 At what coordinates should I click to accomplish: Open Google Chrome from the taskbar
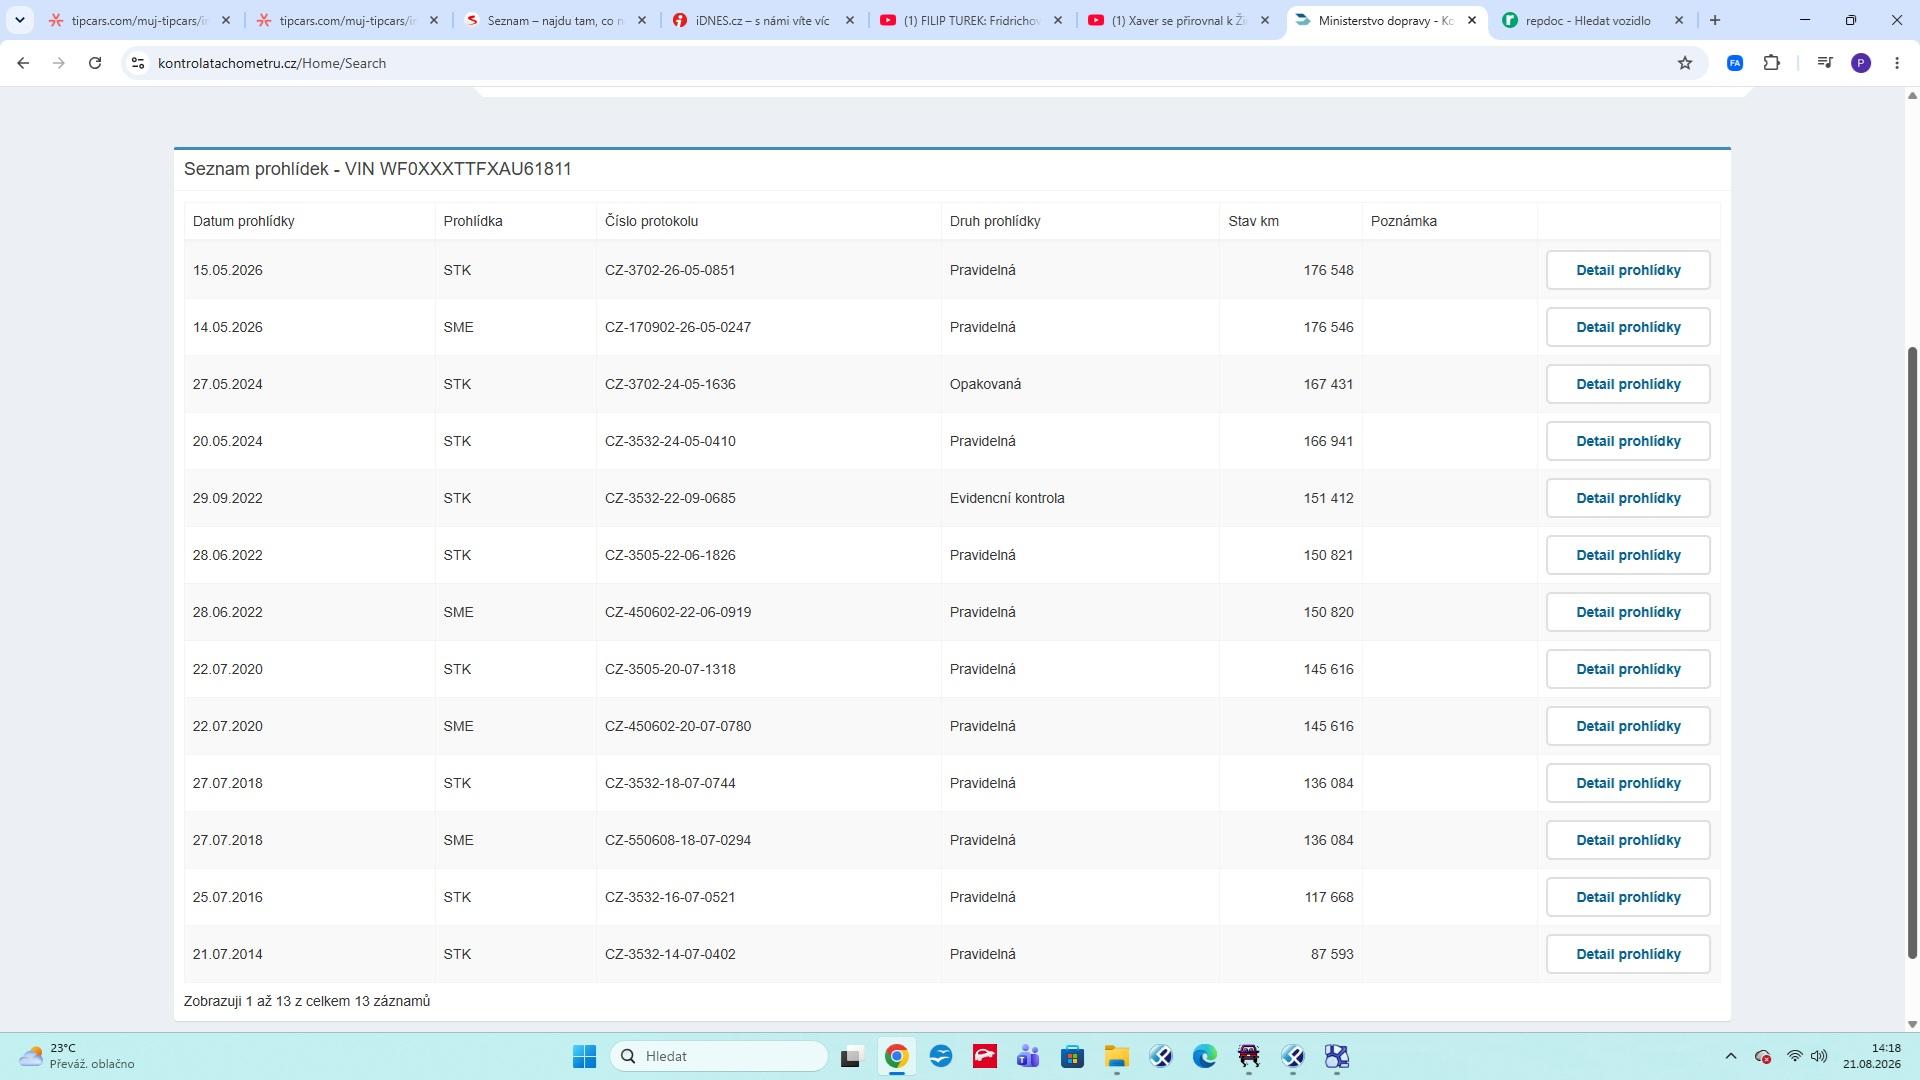[896, 1056]
